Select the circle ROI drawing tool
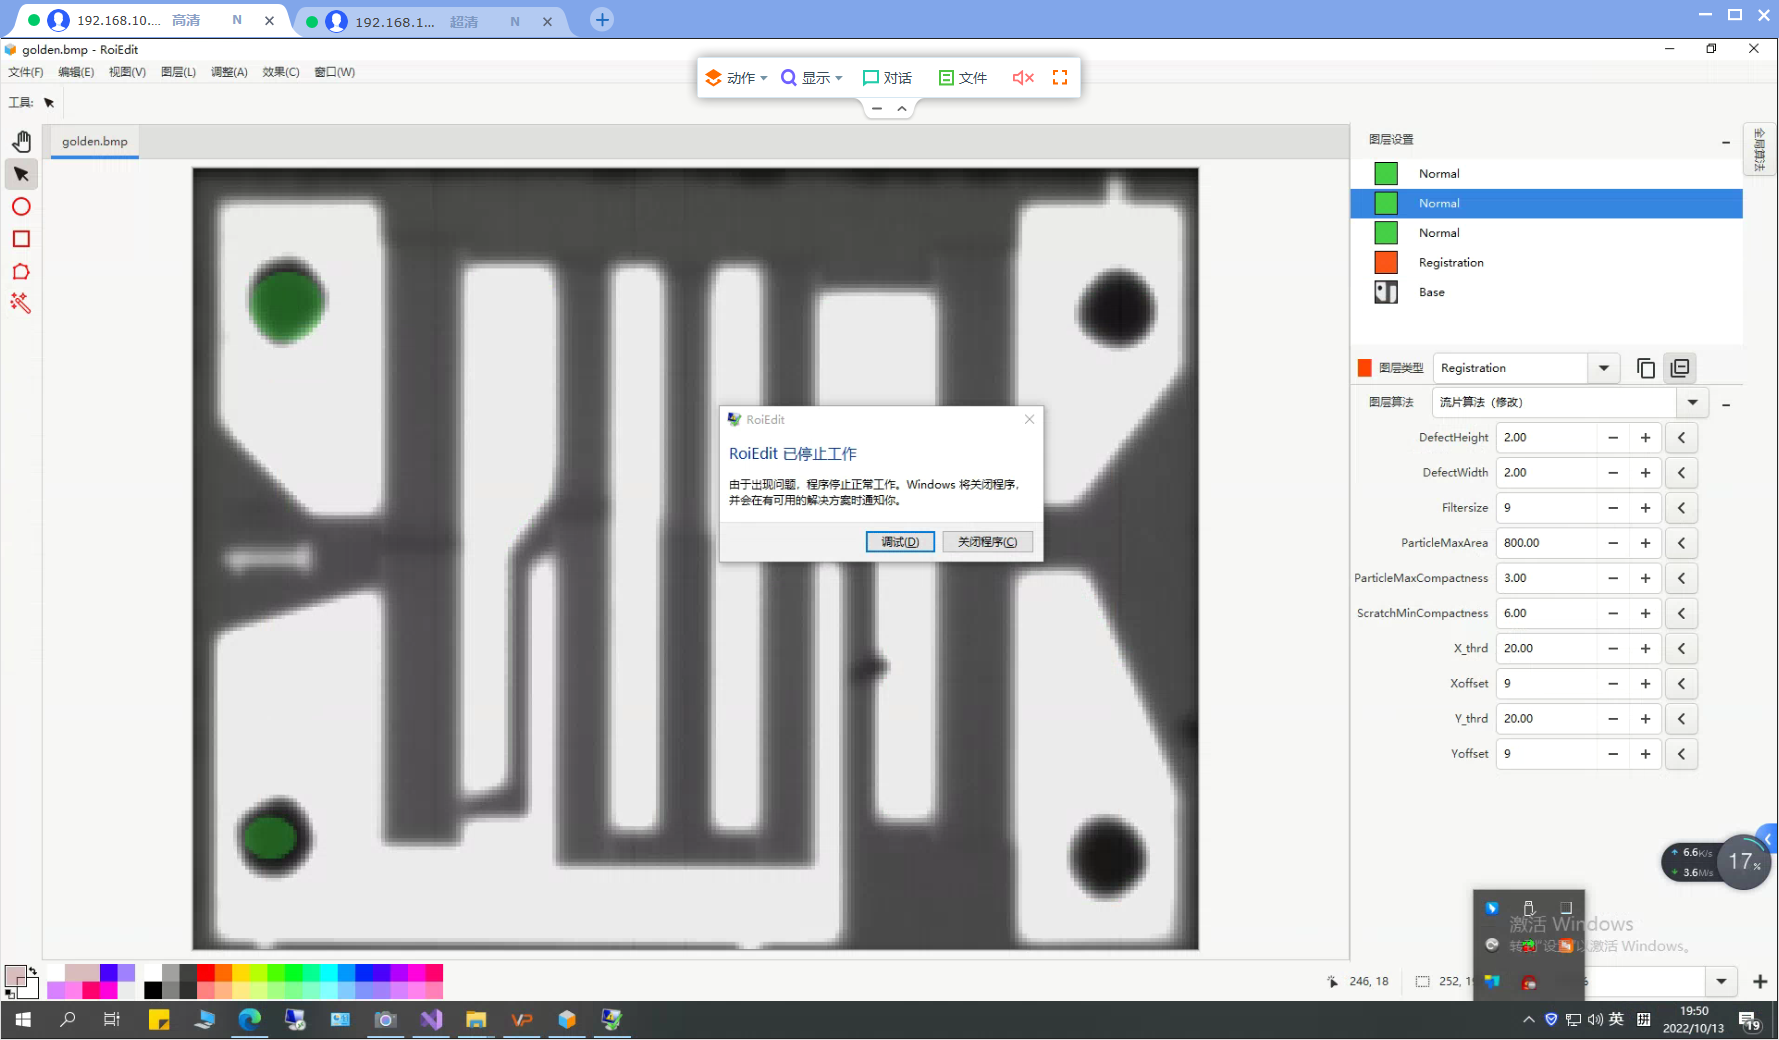This screenshot has width=1779, height=1040. (x=21, y=207)
